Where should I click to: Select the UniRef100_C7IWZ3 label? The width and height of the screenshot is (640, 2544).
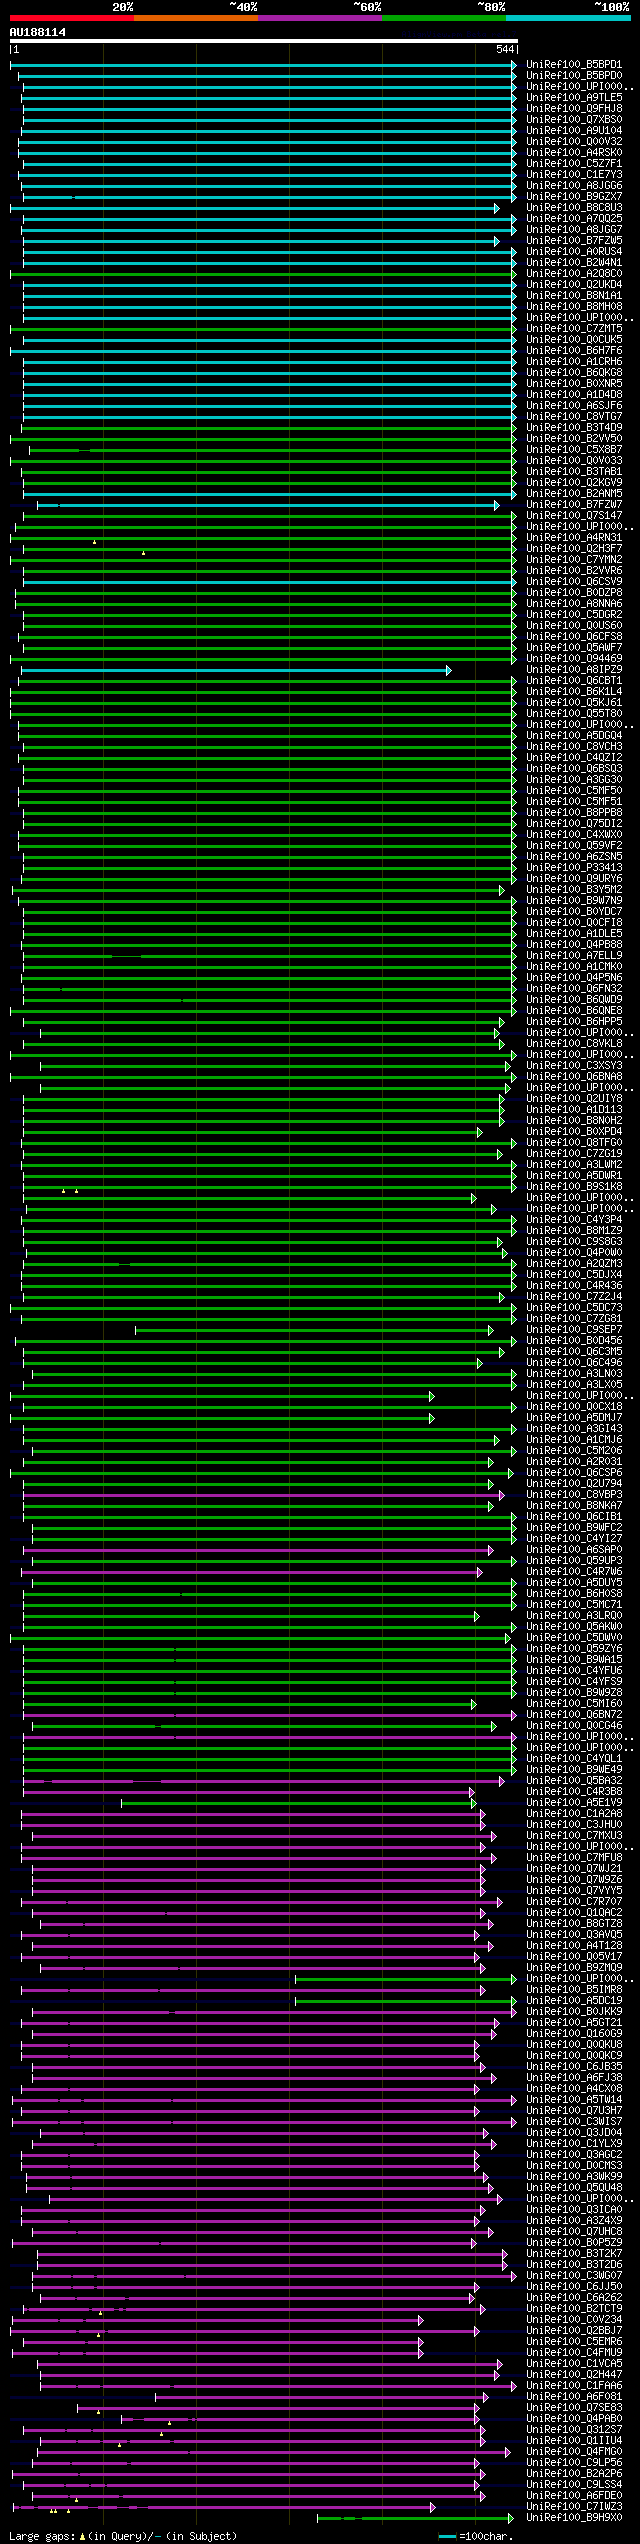(574, 2507)
